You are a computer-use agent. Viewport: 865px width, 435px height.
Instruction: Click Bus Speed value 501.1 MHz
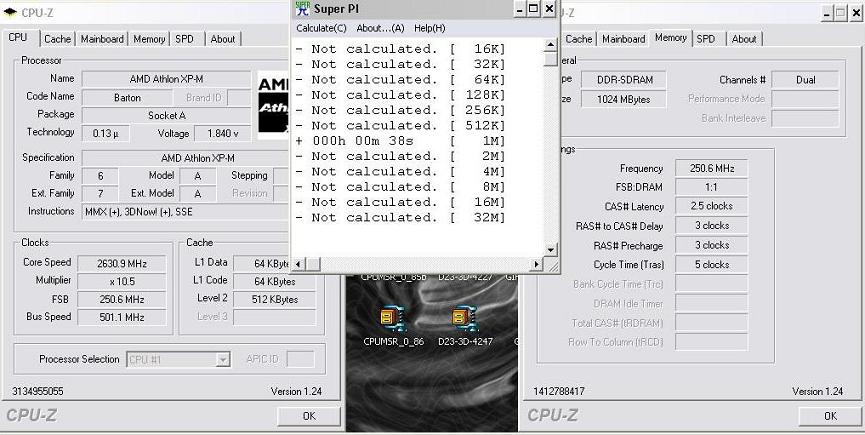pos(122,317)
